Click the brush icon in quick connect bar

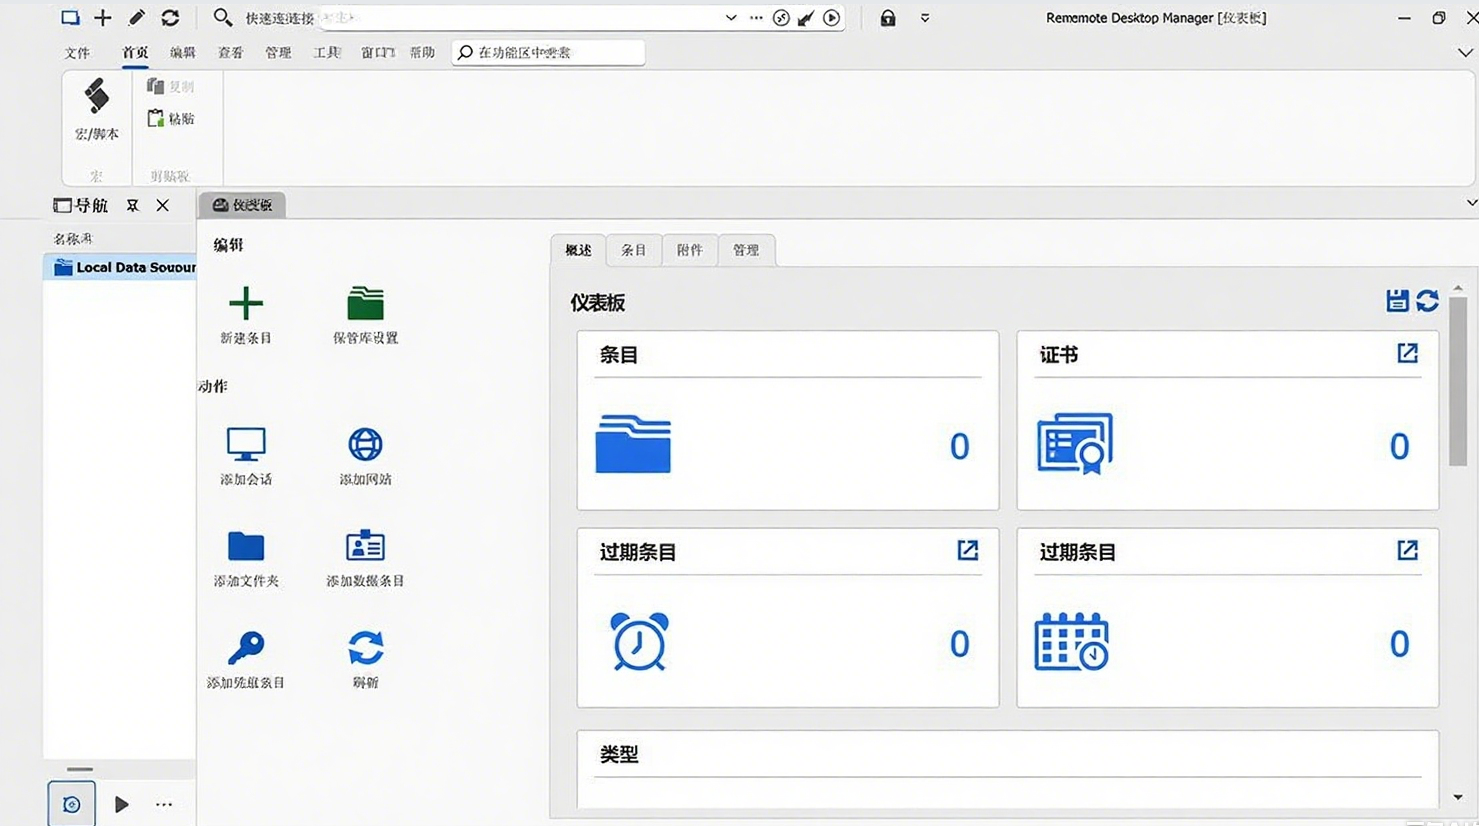pos(806,18)
